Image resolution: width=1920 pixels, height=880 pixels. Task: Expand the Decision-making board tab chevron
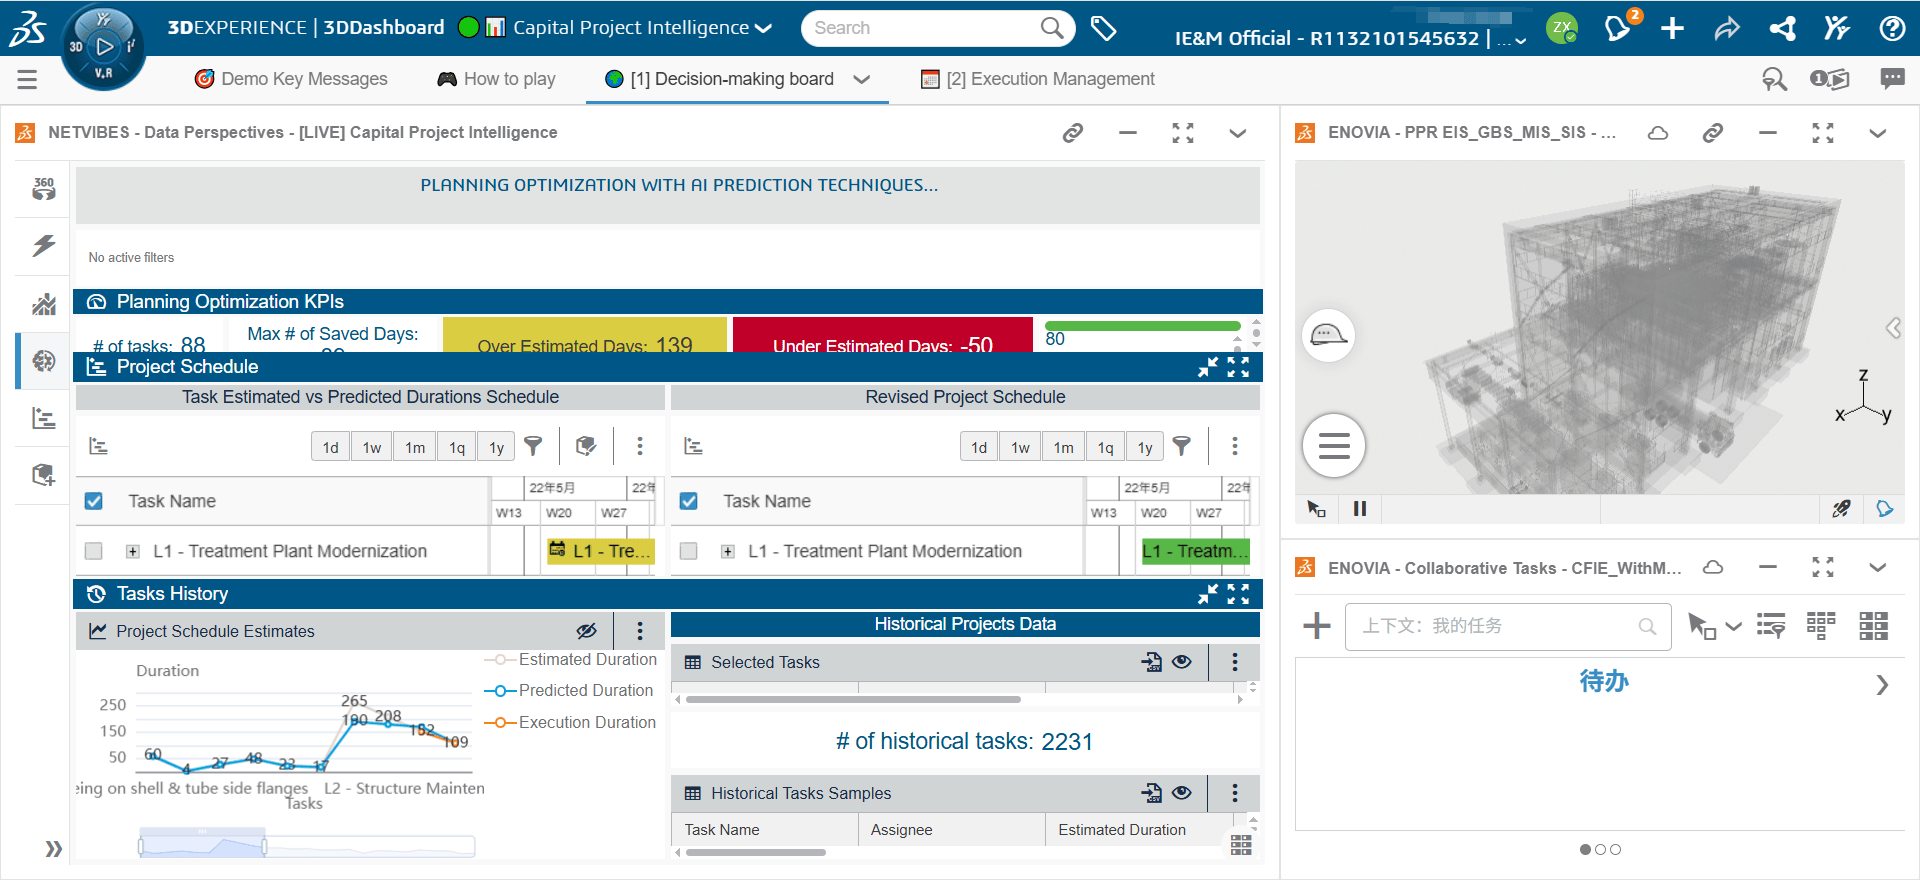[861, 79]
